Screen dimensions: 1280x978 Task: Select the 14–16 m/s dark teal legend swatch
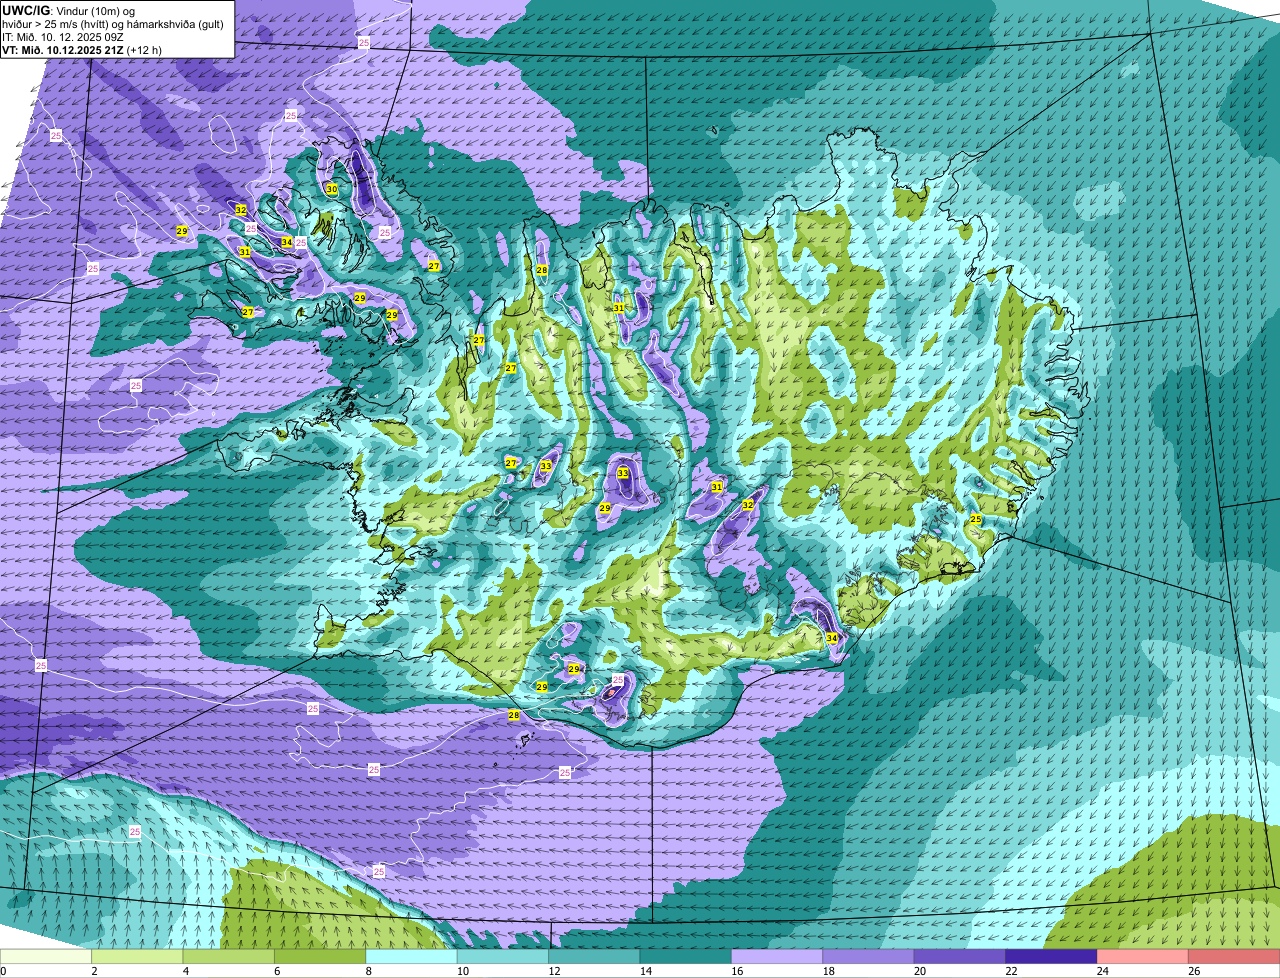[x=686, y=957]
